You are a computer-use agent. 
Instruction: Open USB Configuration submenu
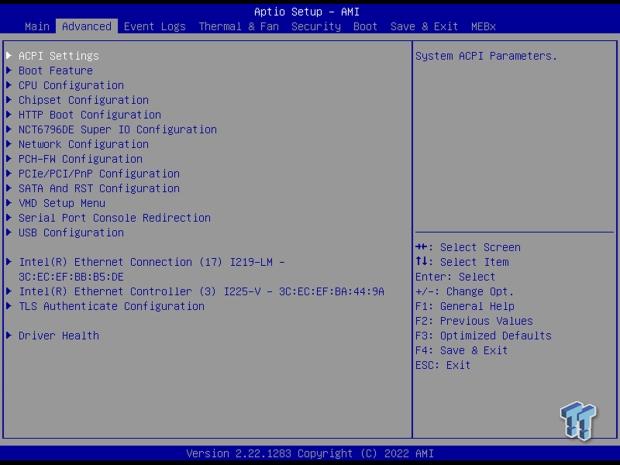pyautogui.click(x=71, y=232)
